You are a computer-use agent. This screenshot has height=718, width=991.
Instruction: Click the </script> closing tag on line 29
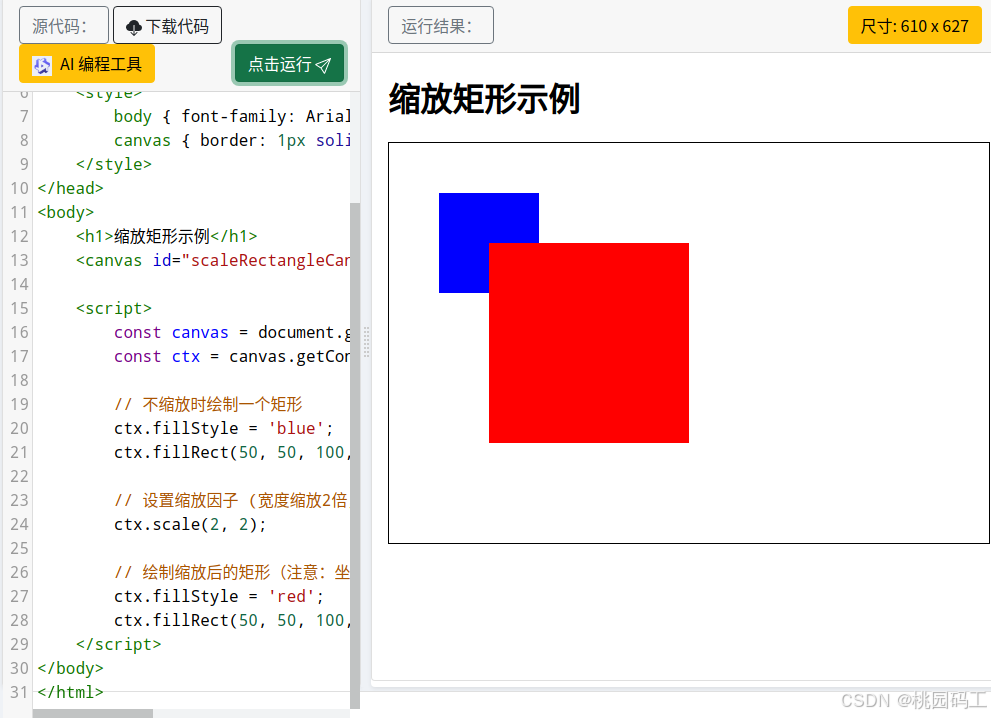tap(119, 644)
